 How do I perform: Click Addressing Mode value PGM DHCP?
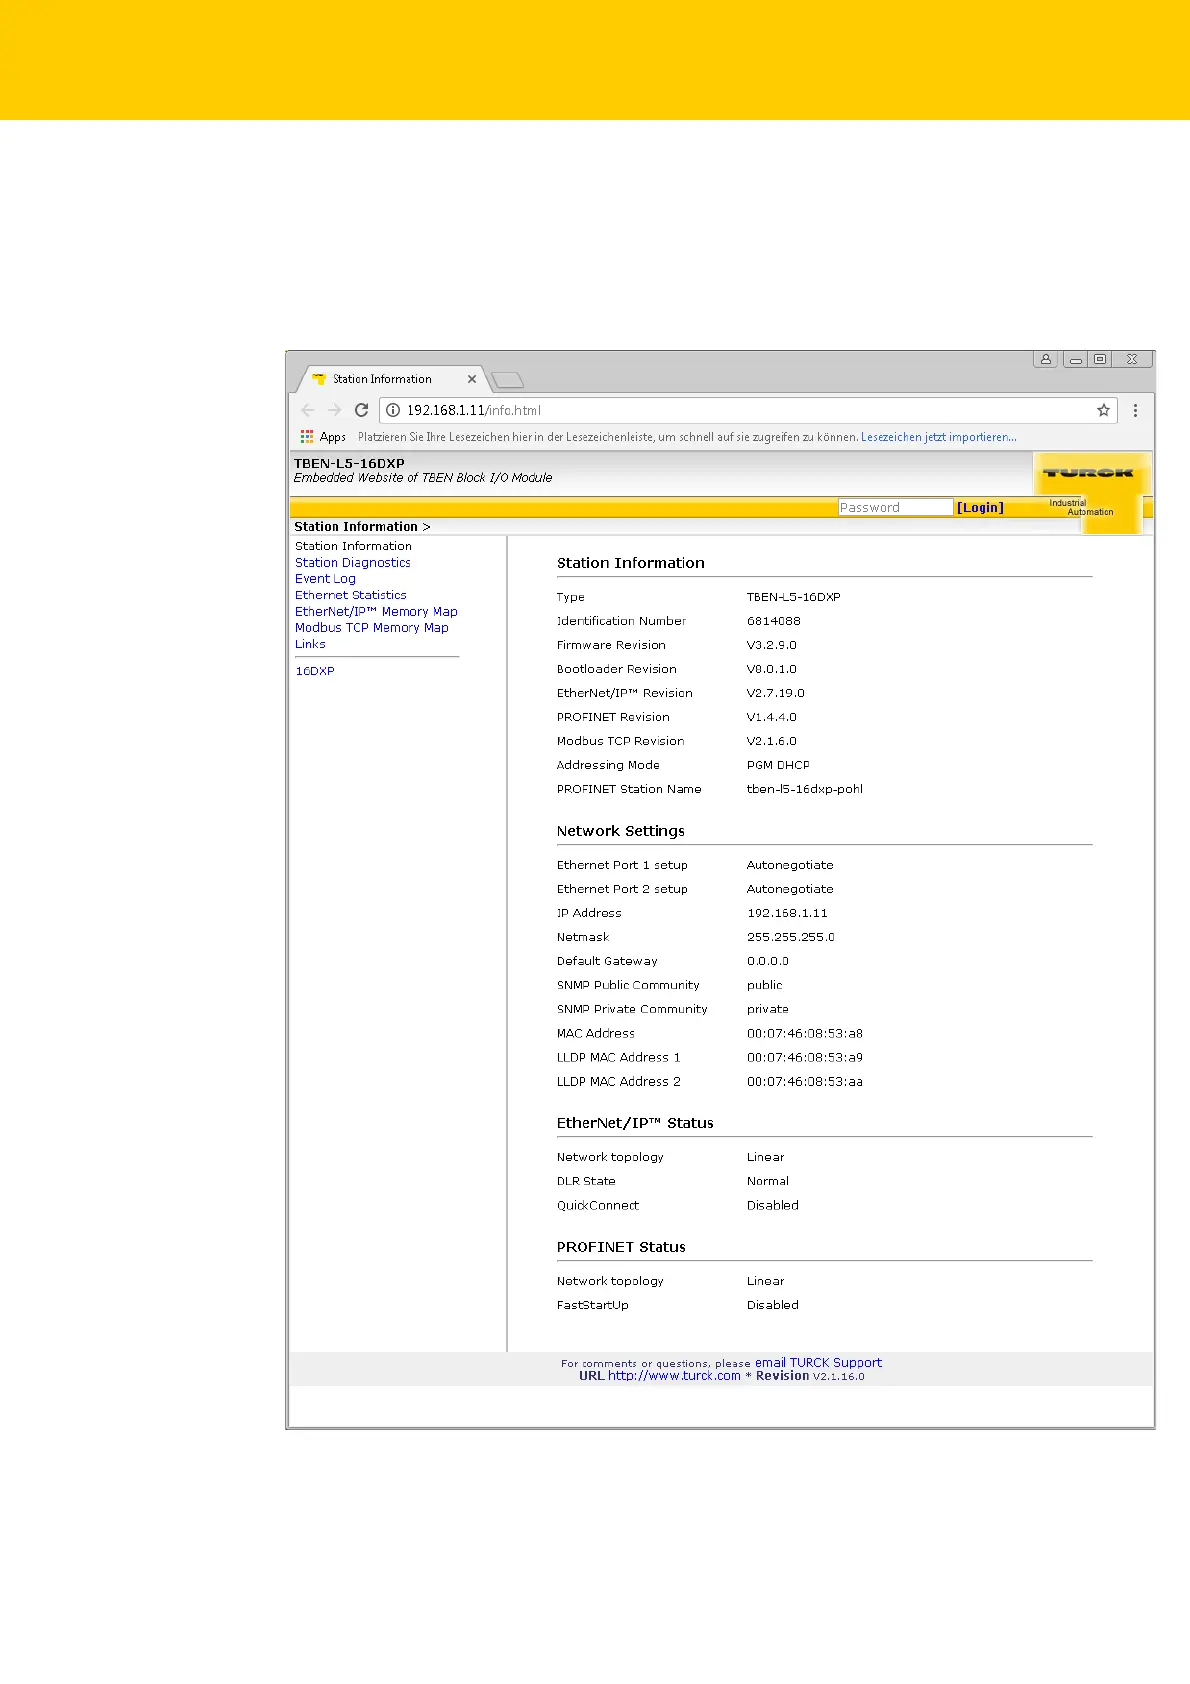778,765
